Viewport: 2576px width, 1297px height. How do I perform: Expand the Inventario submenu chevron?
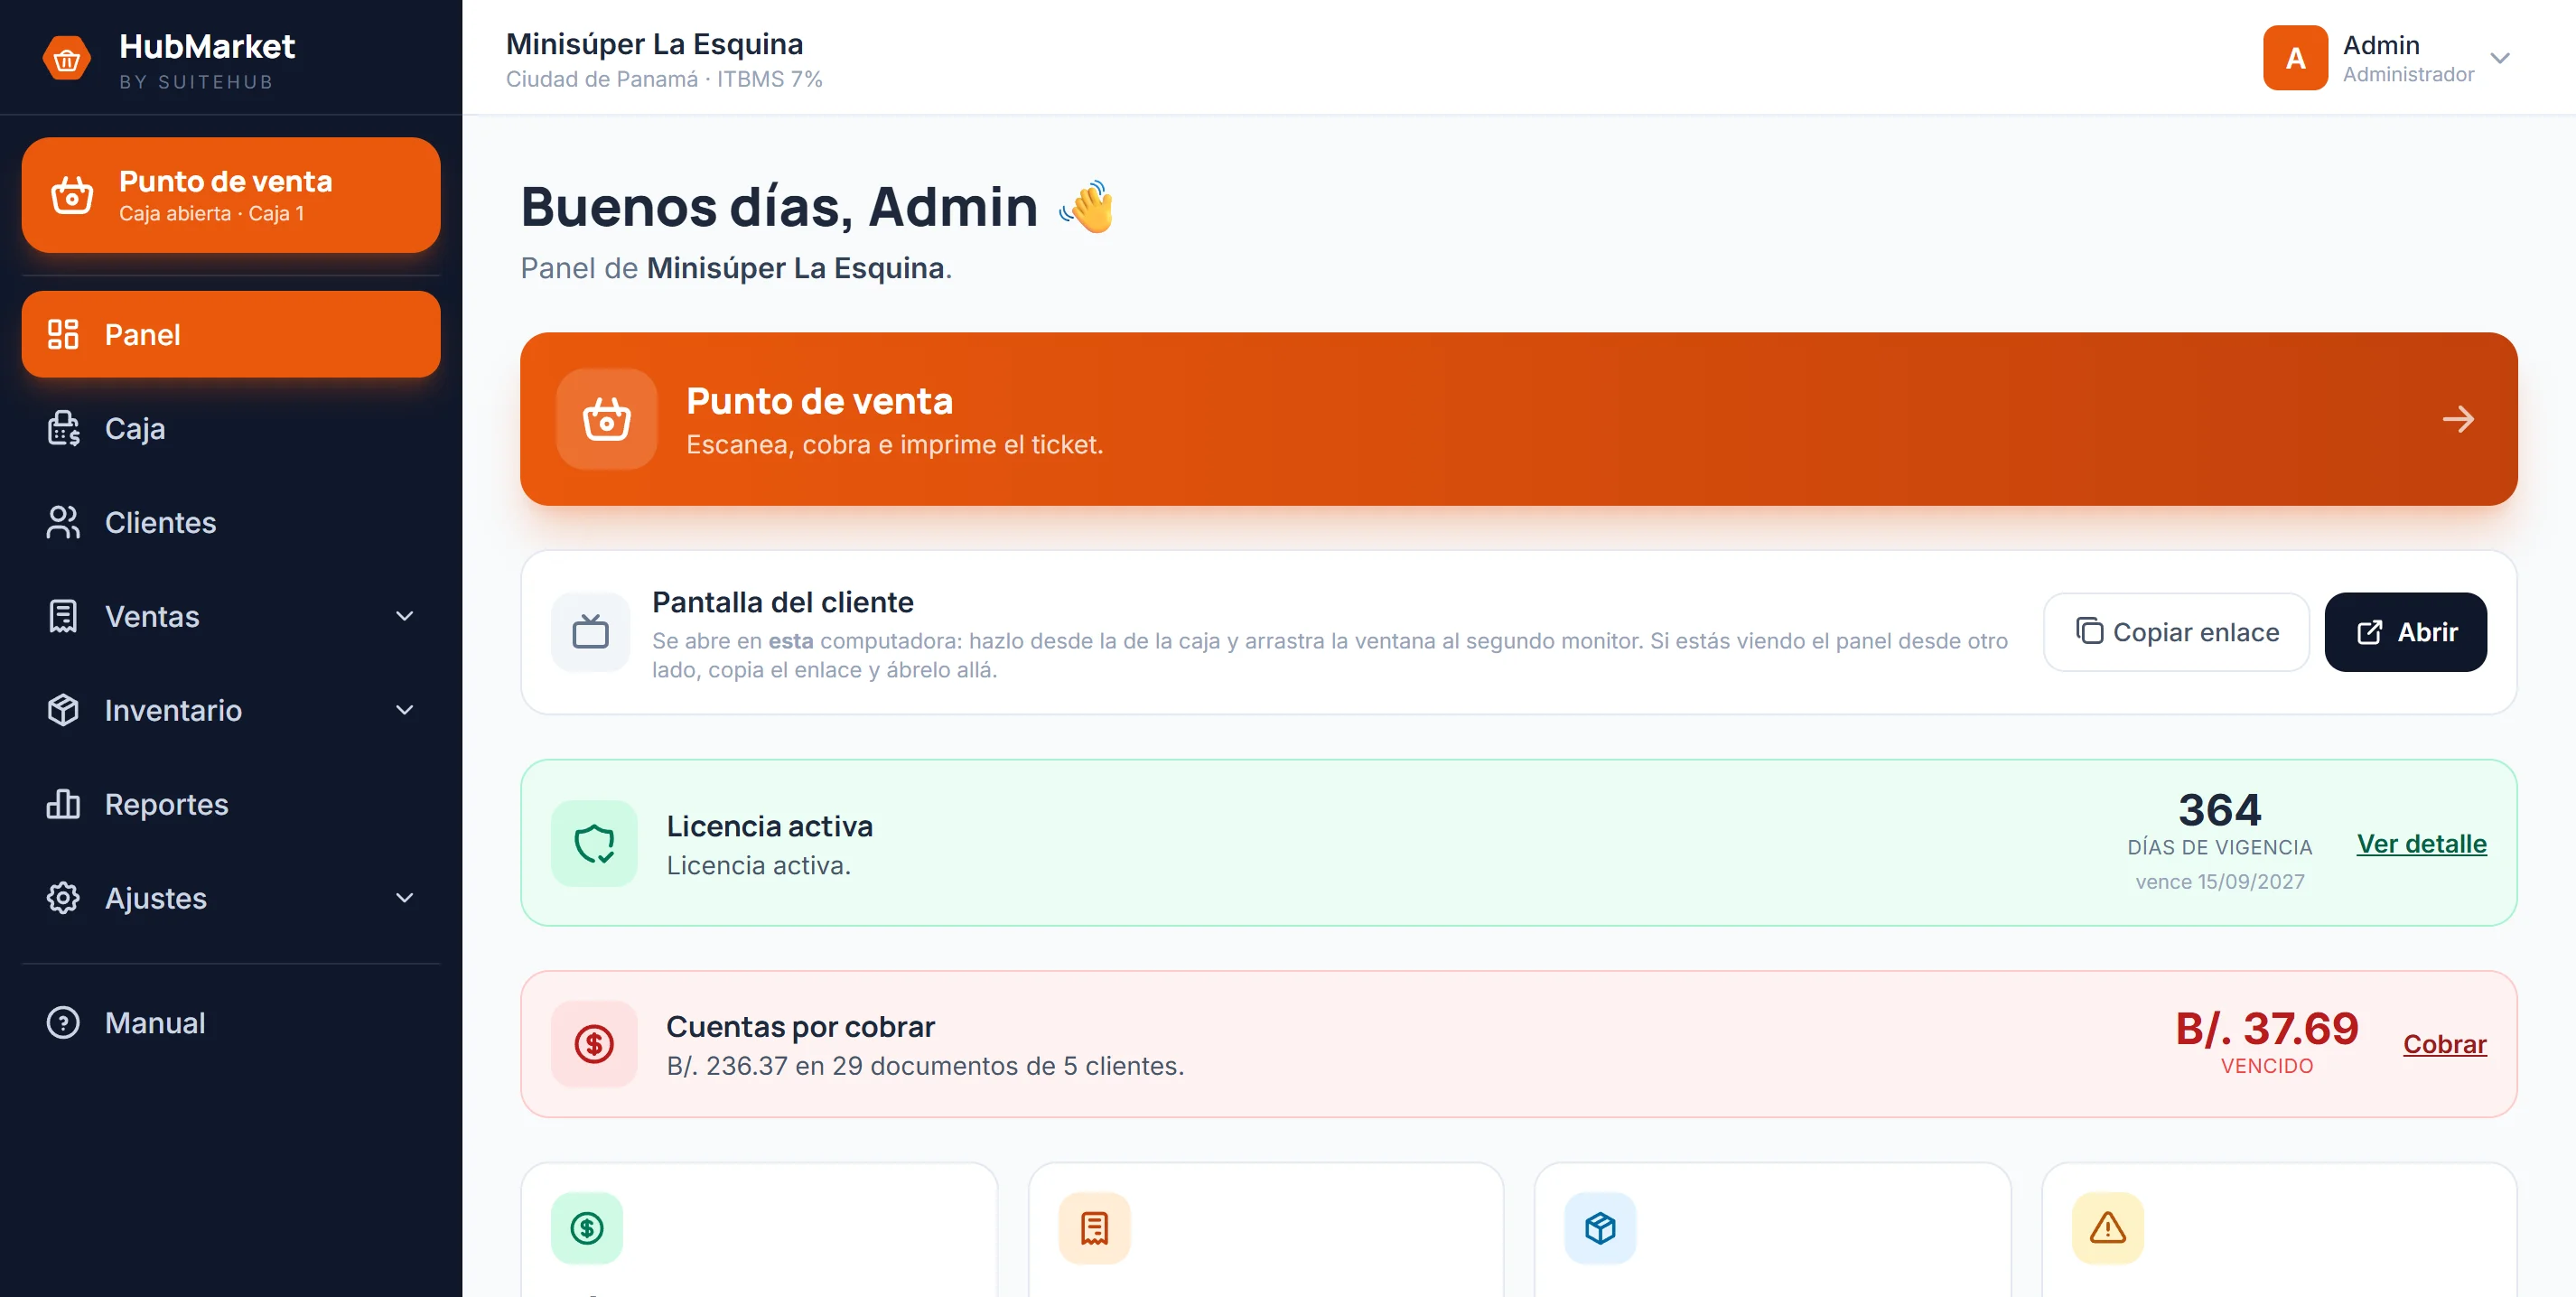[405, 711]
